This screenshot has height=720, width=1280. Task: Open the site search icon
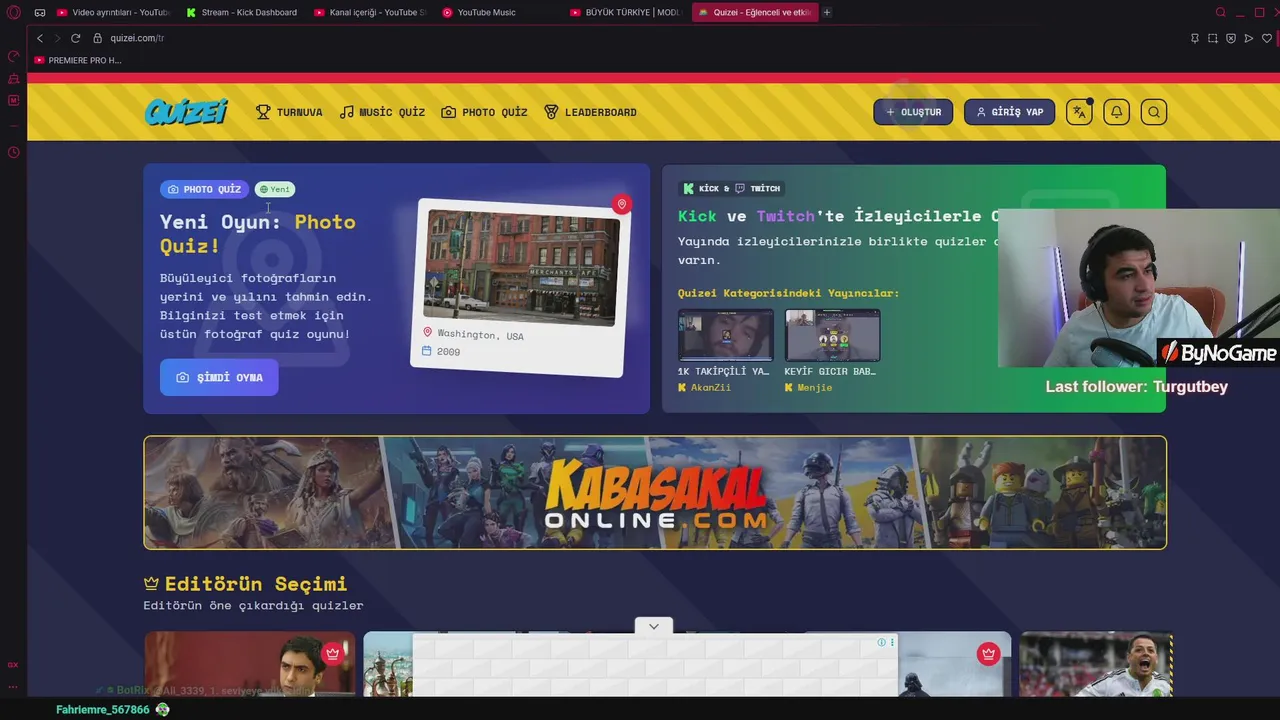coord(1154,112)
